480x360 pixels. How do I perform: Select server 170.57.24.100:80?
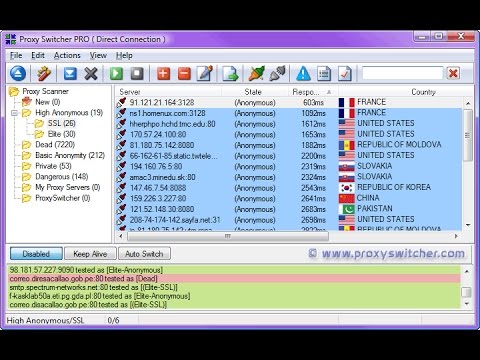click(x=289, y=134)
